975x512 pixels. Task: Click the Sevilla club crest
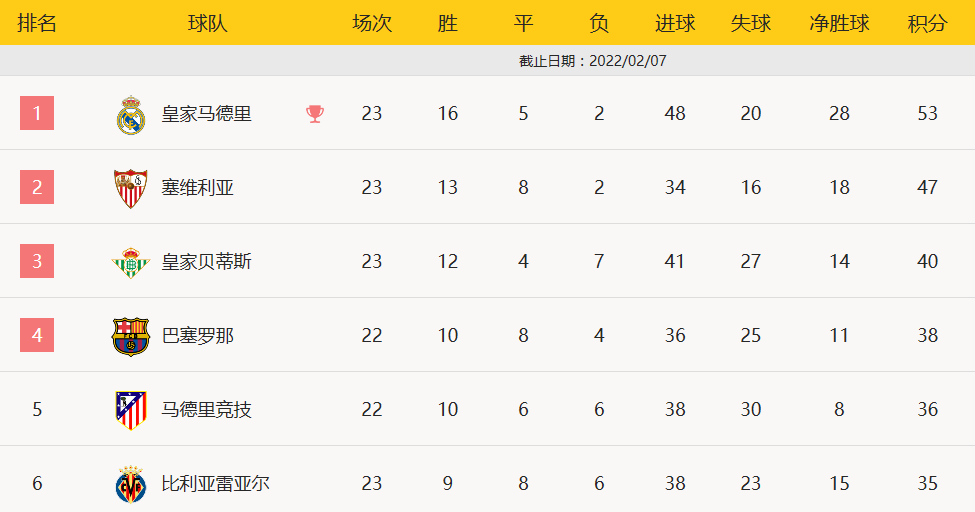click(131, 188)
